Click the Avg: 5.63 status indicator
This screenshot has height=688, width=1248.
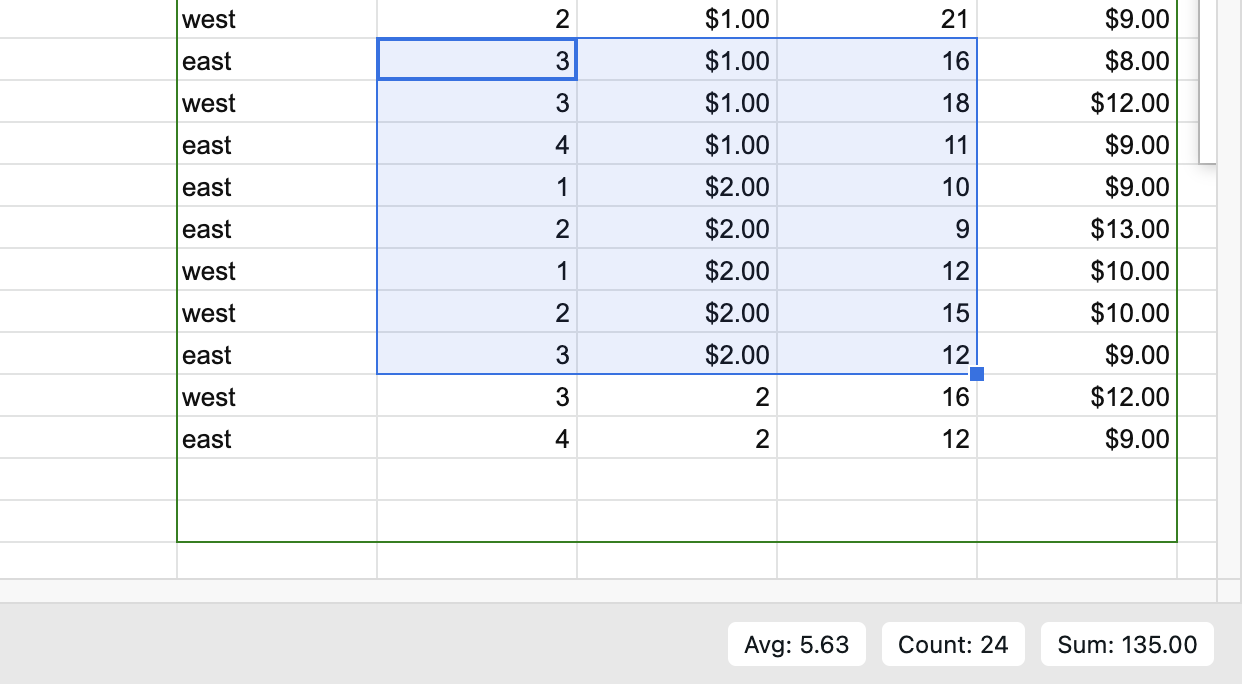click(x=796, y=645)
